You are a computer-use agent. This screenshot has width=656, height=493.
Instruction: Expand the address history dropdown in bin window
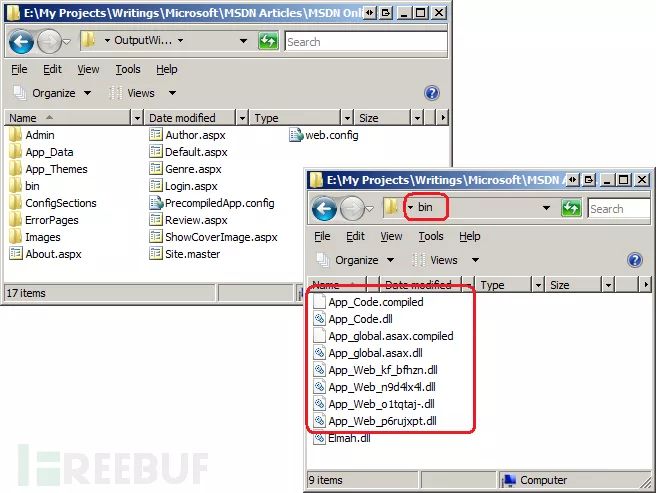[x=546, y=208]
